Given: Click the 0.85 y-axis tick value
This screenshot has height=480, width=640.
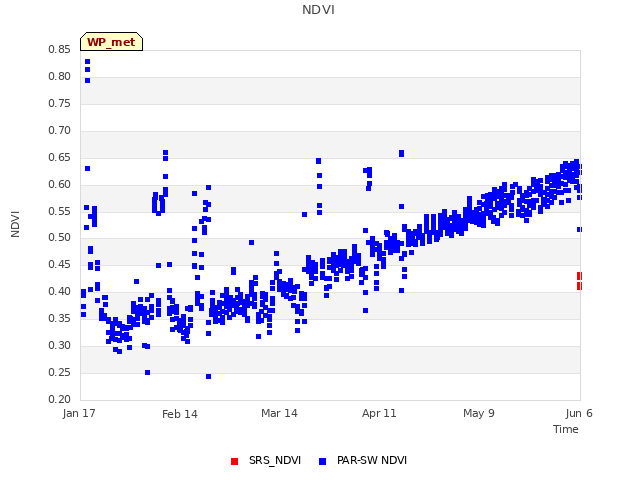Looking at the screenshot, I should [x=59, y=49].
